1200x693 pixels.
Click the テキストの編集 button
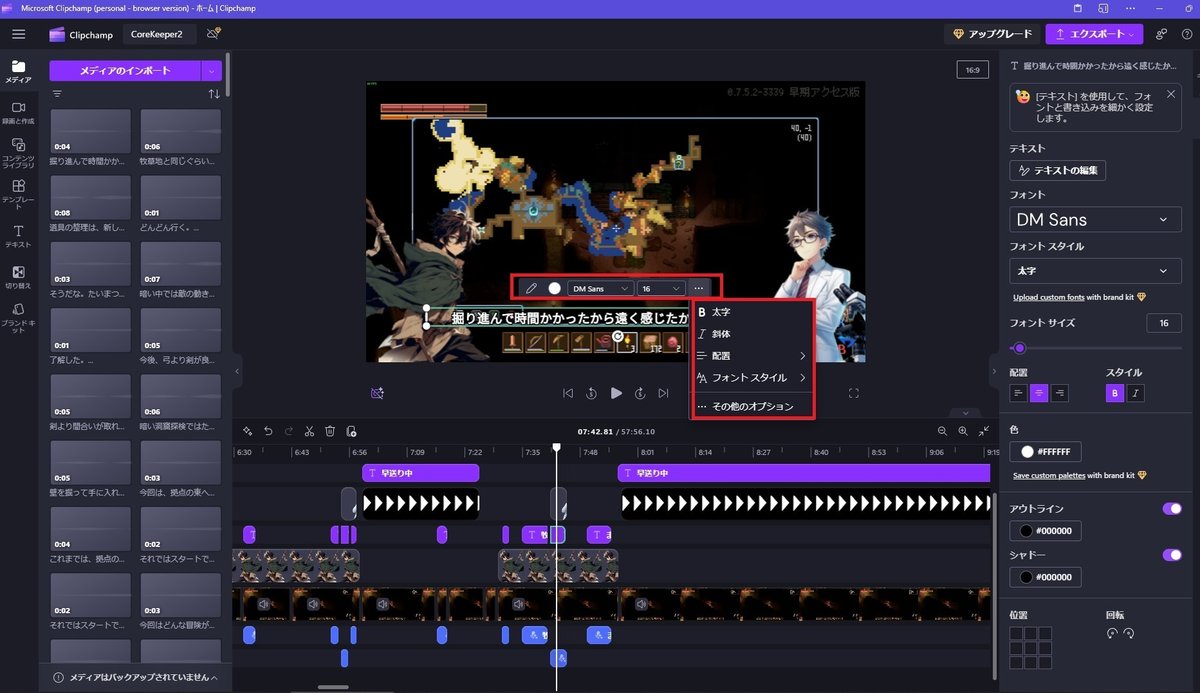1058,170
